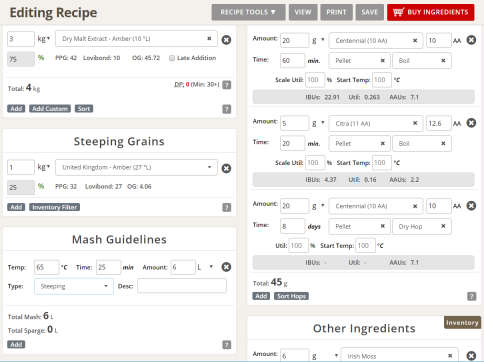Sort the fermentables list

pos(84,109)
